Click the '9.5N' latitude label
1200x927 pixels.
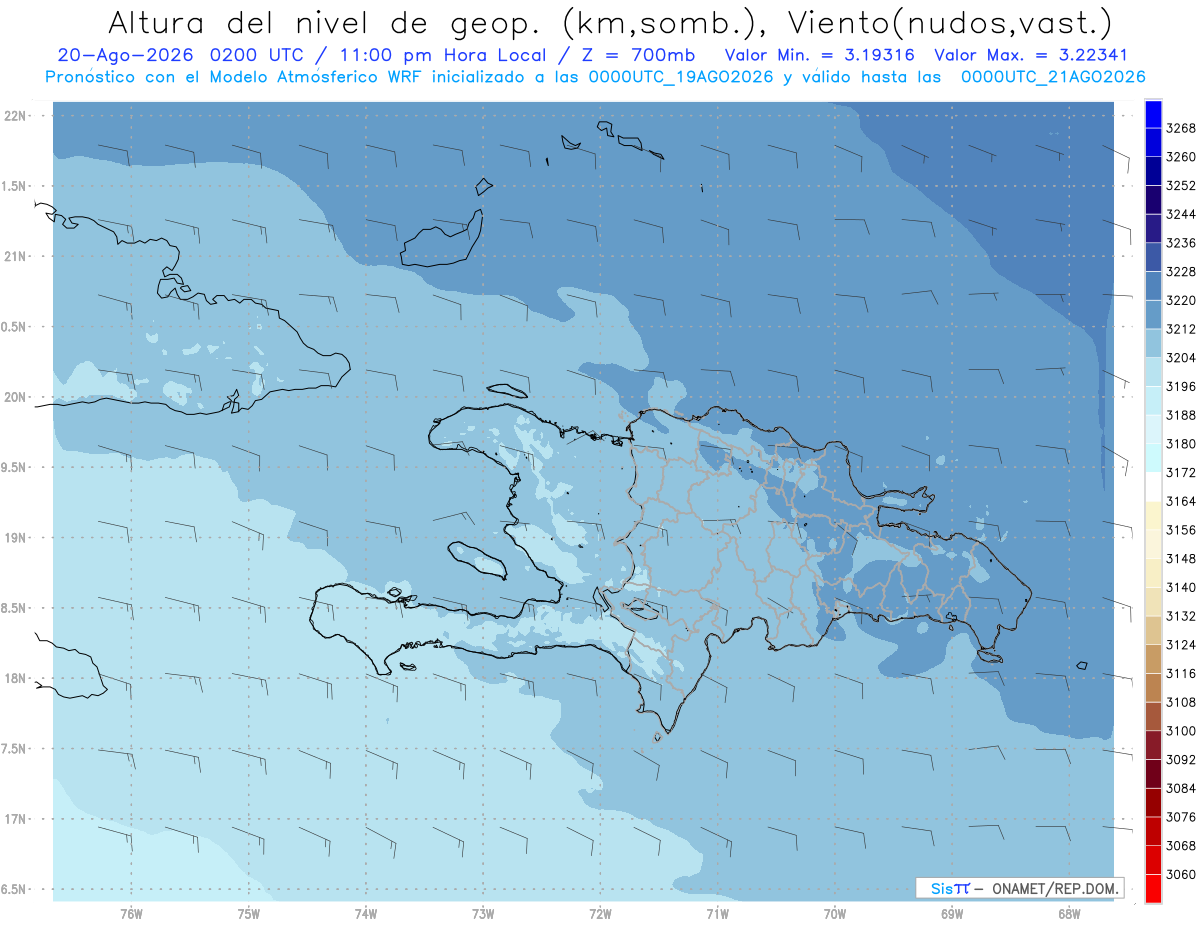tap(14, 468)
